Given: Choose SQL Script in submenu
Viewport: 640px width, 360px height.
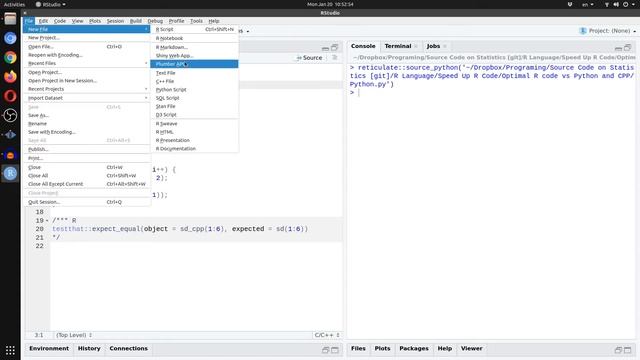Looking at the screenshot, I should click(194, 98).
